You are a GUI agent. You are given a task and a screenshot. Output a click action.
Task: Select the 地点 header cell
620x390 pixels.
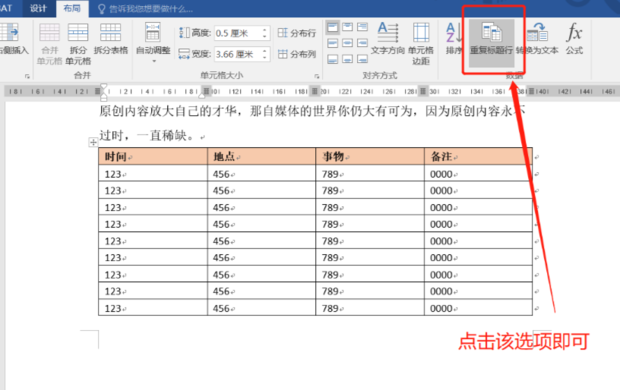click(262, 156)
